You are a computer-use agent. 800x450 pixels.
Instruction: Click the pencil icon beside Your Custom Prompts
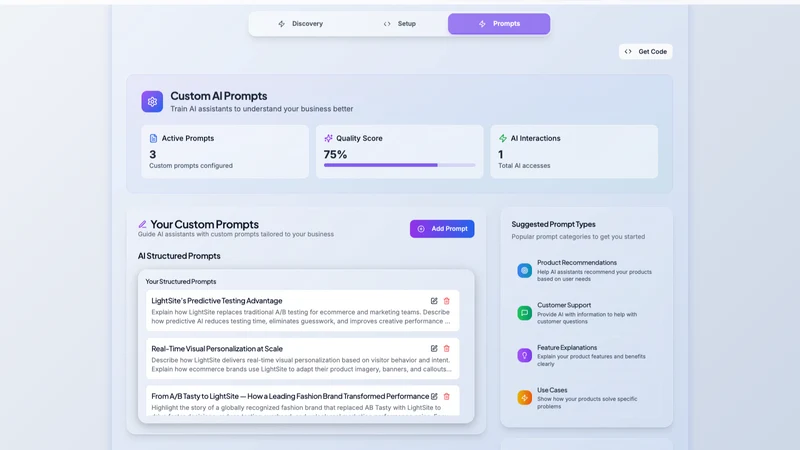[142, 224]
